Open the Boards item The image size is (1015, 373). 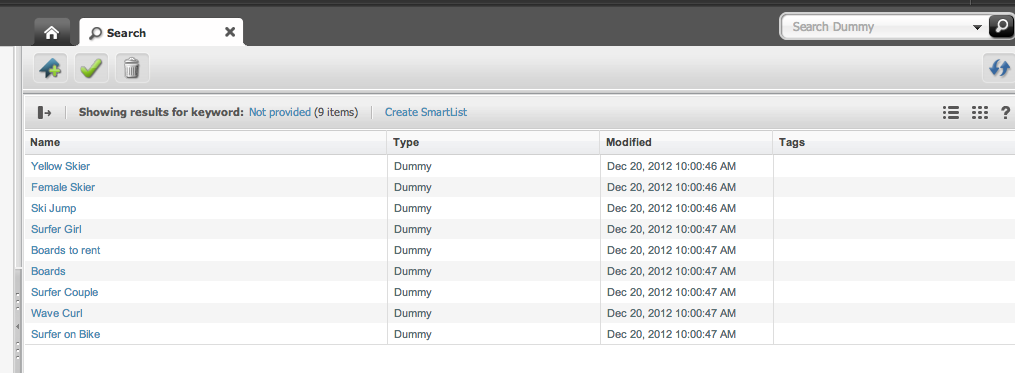coord(48,271)
